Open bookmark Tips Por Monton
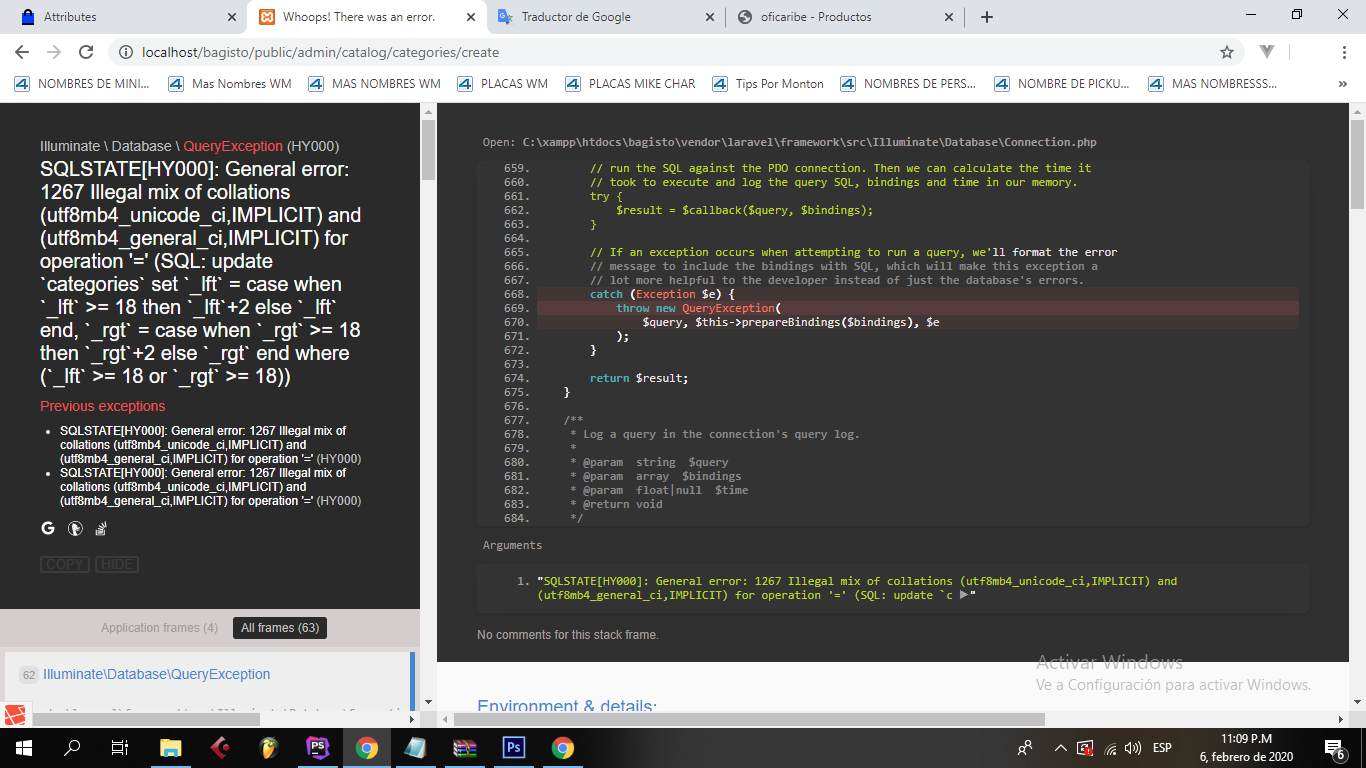This screenshot has width=1366, height=768. click(x=768, y=84)
